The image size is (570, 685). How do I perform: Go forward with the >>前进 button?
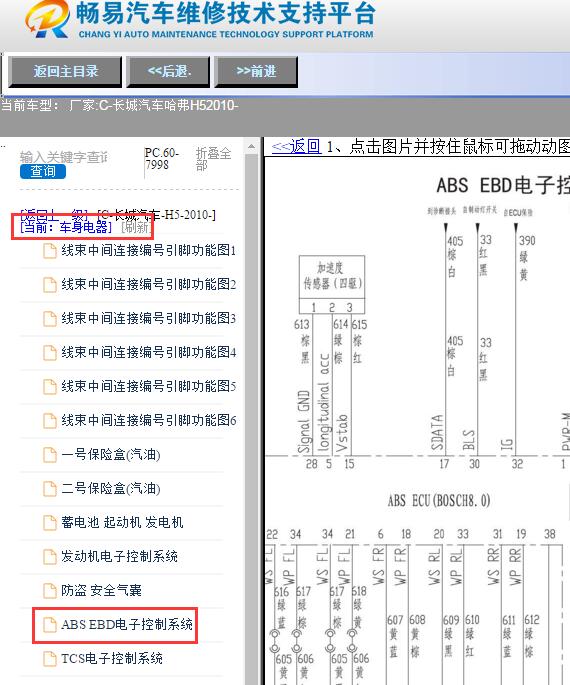[256, 72]
